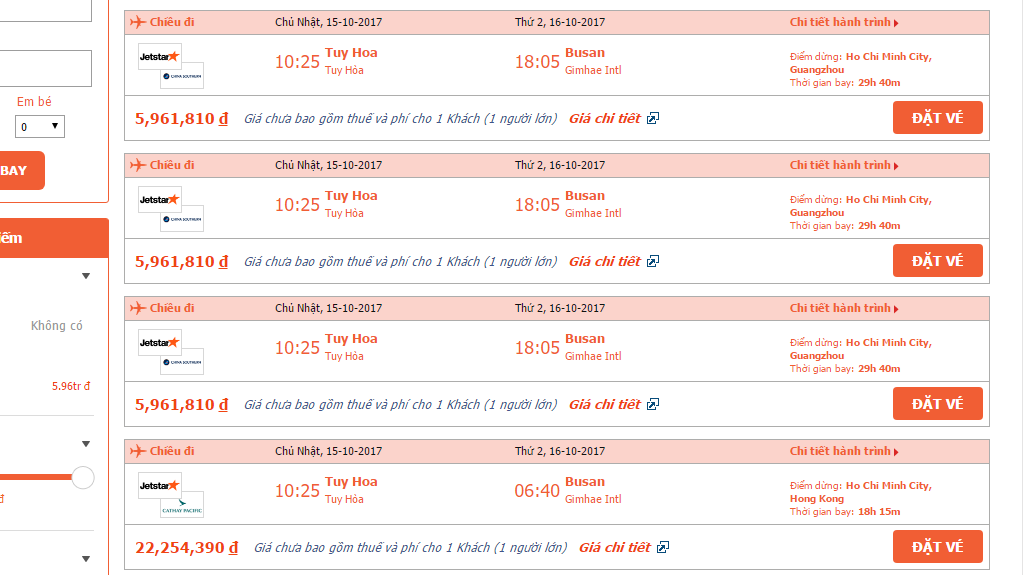Book the 22,254,390 đ flight with ĐẶT VÉ
Image resolution: width=1023 pixels, height=575 pixels.
[x=938, y=547]
